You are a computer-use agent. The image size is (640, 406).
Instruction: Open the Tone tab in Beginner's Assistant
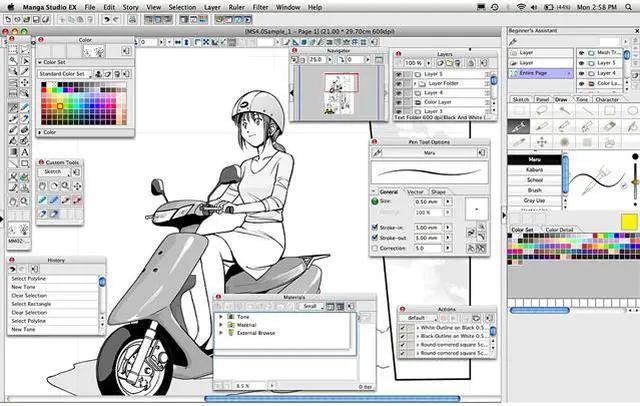(x=582, y=100)
